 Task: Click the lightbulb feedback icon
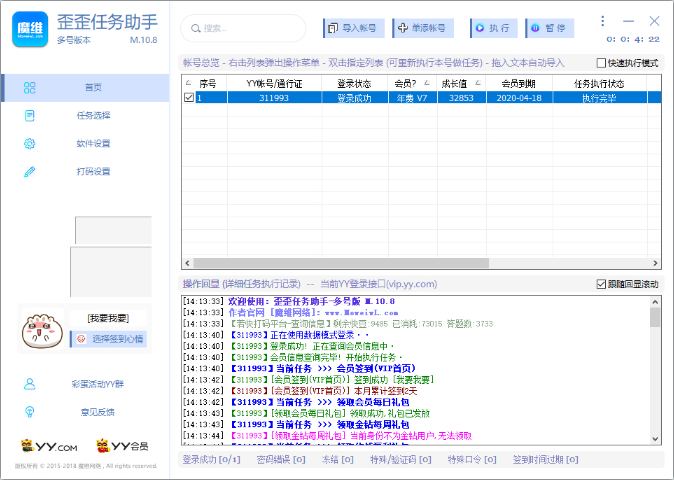pyautogui.click(x=30, y=412)
